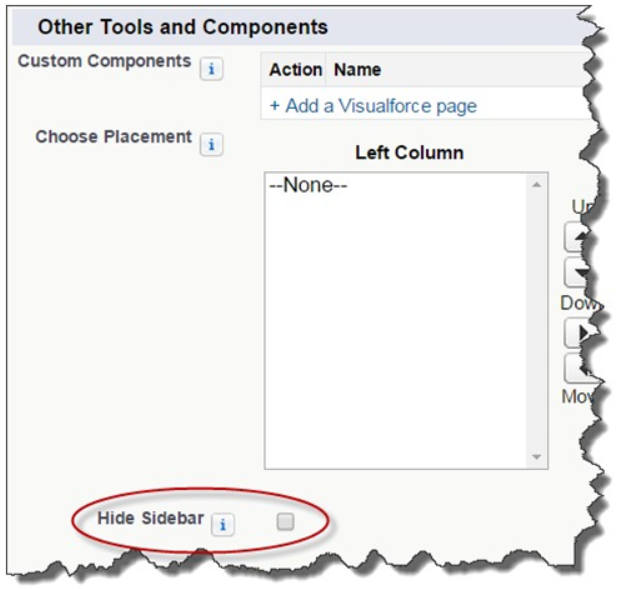Click the right-pointing Move arrow button

pos(579,332)
